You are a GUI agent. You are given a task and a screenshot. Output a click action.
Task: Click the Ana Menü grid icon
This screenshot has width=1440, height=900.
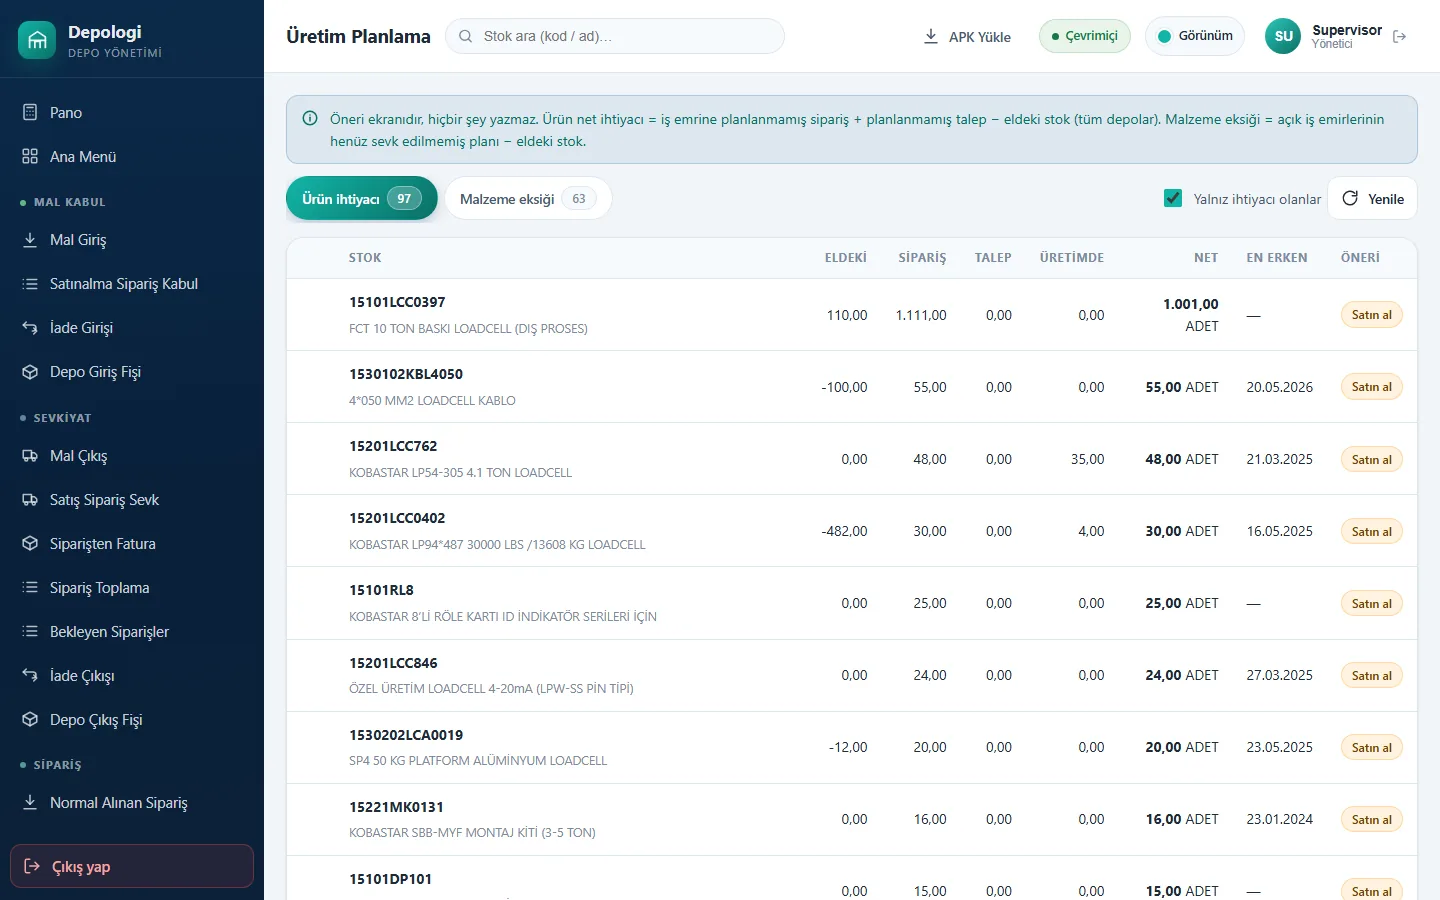[x=30, y=156]
